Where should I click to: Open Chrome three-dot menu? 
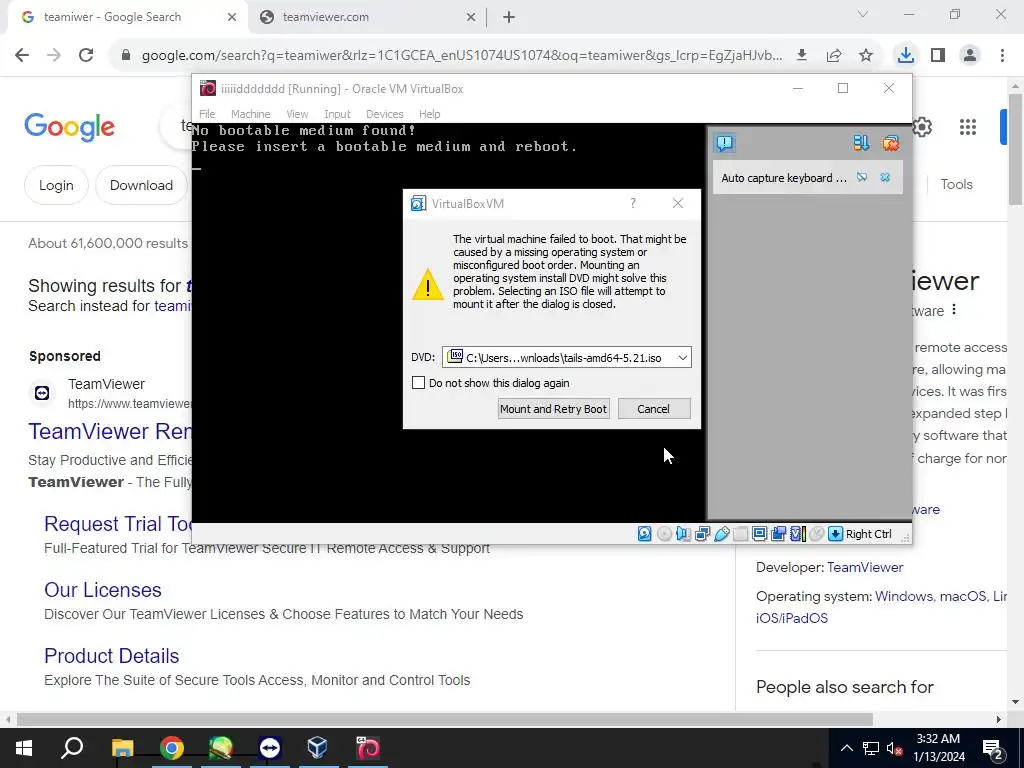click(1002, 55)
